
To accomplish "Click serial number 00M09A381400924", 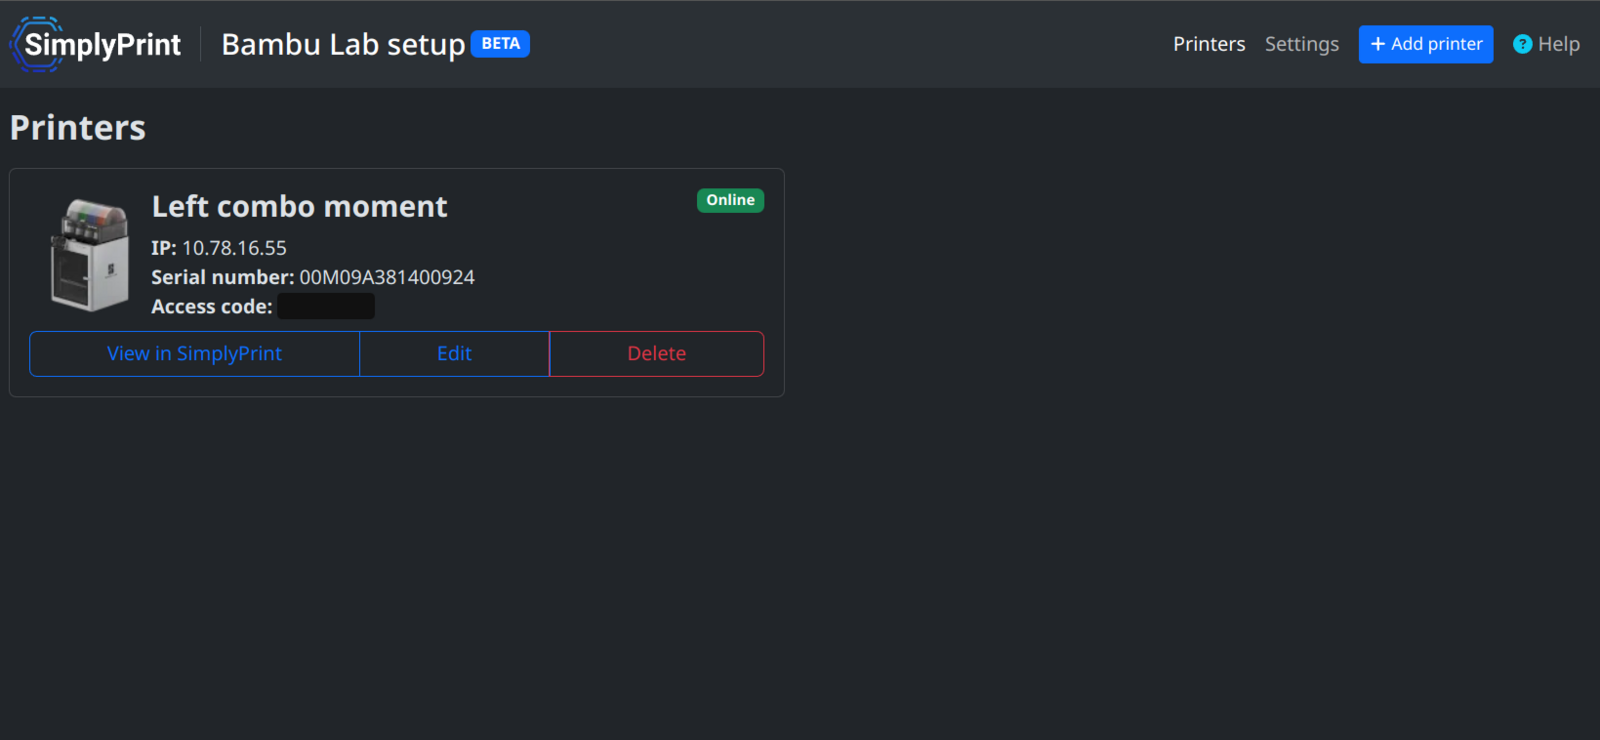I will click(387, 277).
